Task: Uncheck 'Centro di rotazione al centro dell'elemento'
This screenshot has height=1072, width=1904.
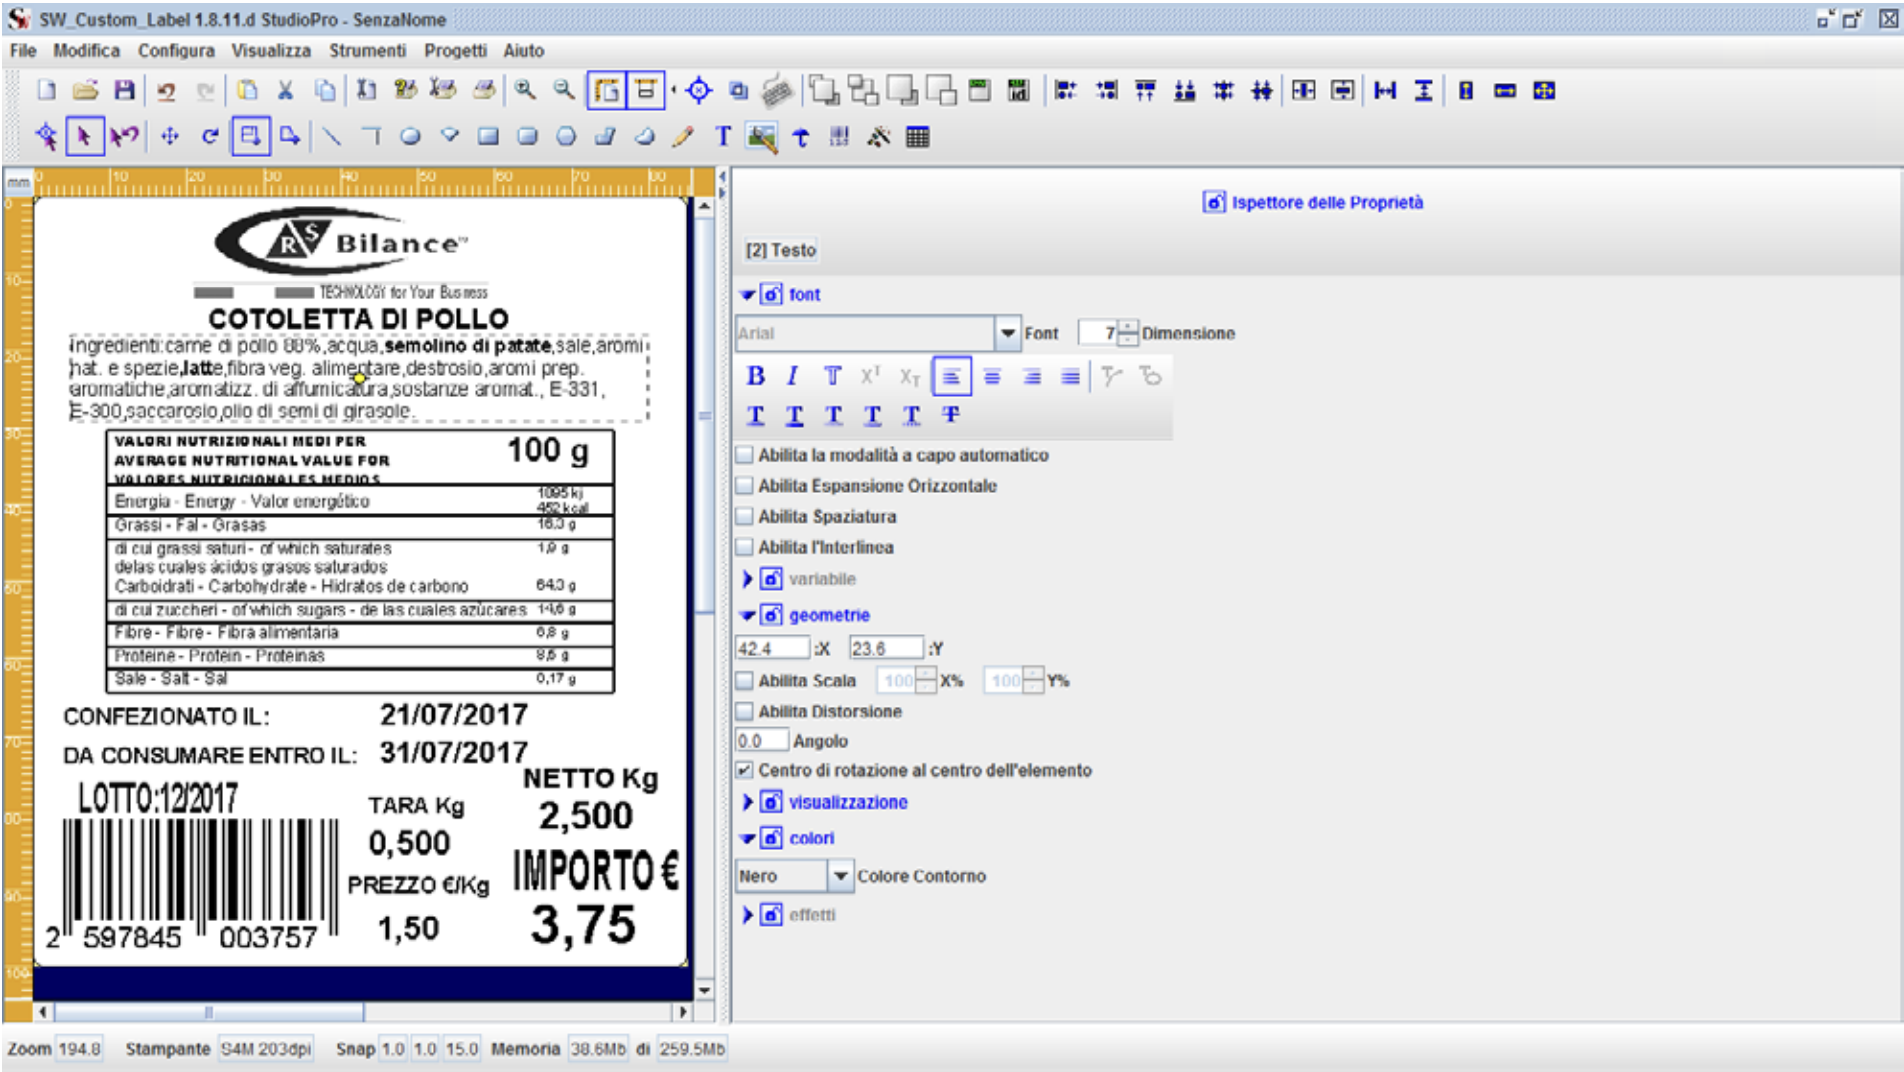Action: coord(745,770)
